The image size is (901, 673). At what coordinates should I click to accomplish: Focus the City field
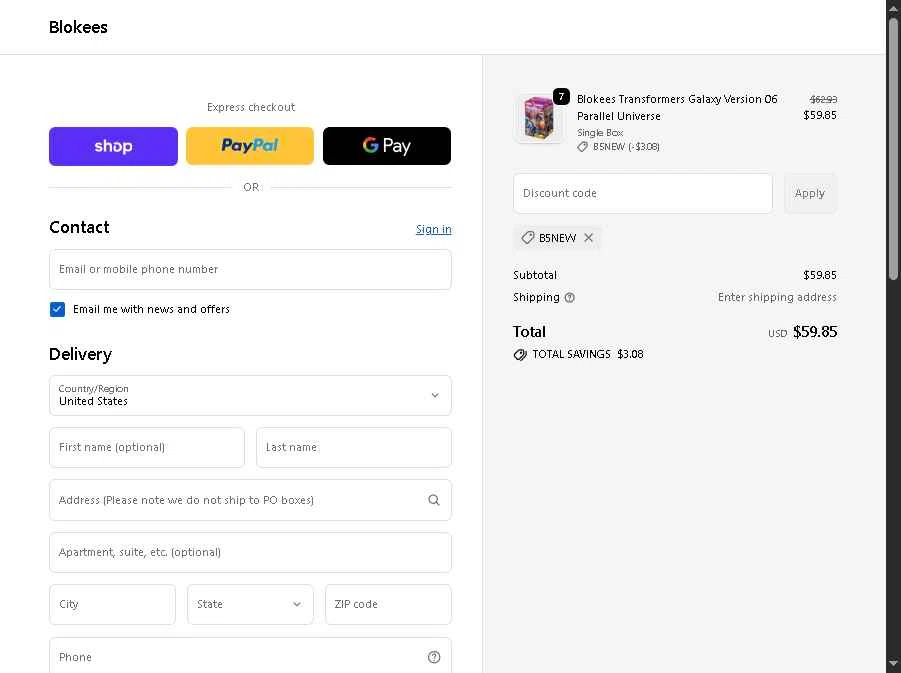pyautogui.click(x=112, y=604)
